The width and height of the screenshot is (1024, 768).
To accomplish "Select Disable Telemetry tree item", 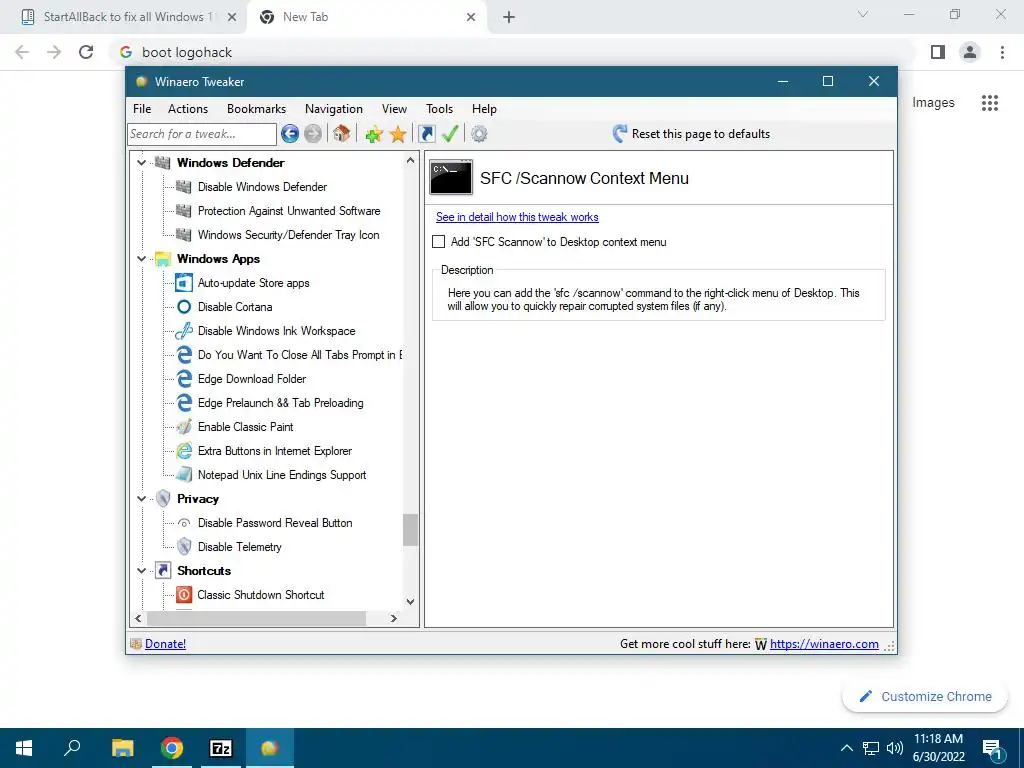I will tap(239, 547).
